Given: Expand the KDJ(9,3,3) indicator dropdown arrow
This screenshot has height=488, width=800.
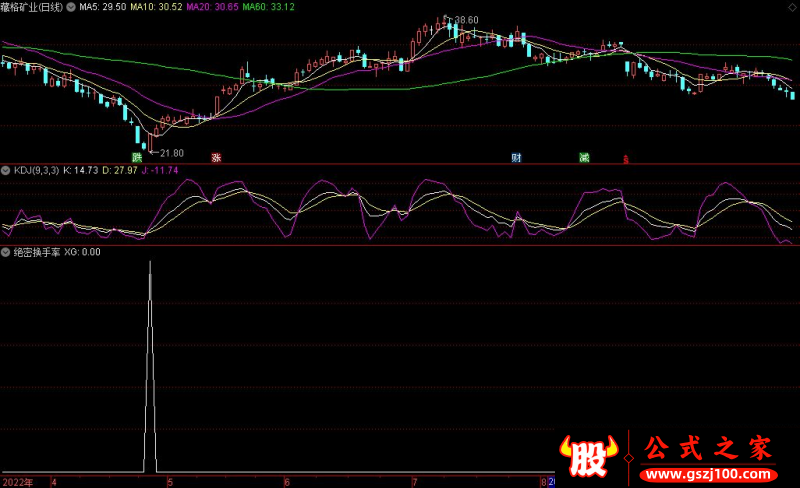Looking at the screenshot, I should point(6,171).
